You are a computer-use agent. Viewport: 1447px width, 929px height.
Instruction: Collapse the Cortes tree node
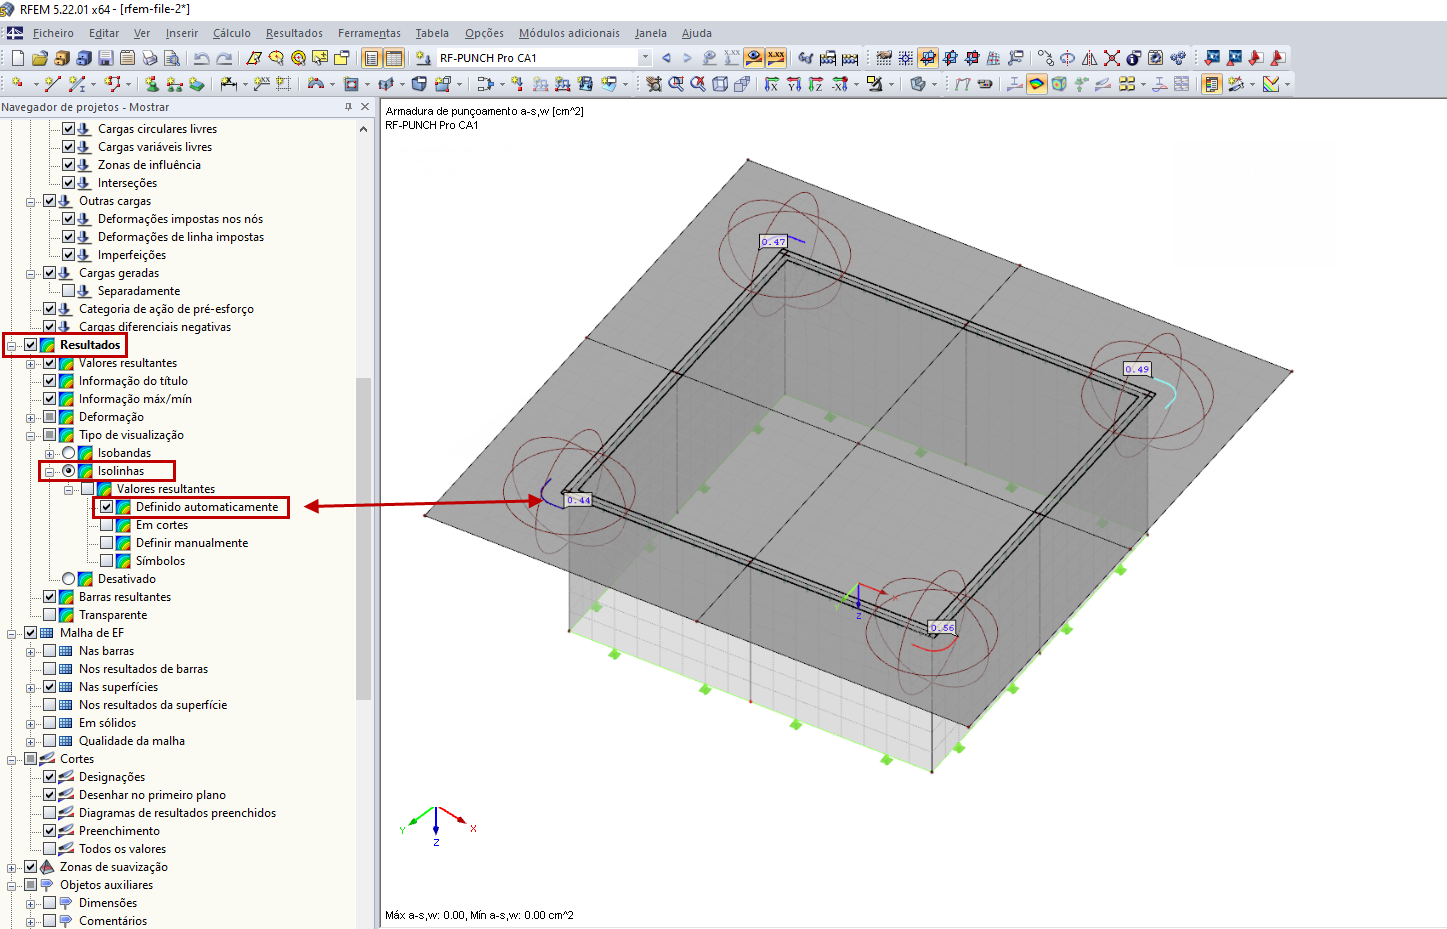coord(12,759)
